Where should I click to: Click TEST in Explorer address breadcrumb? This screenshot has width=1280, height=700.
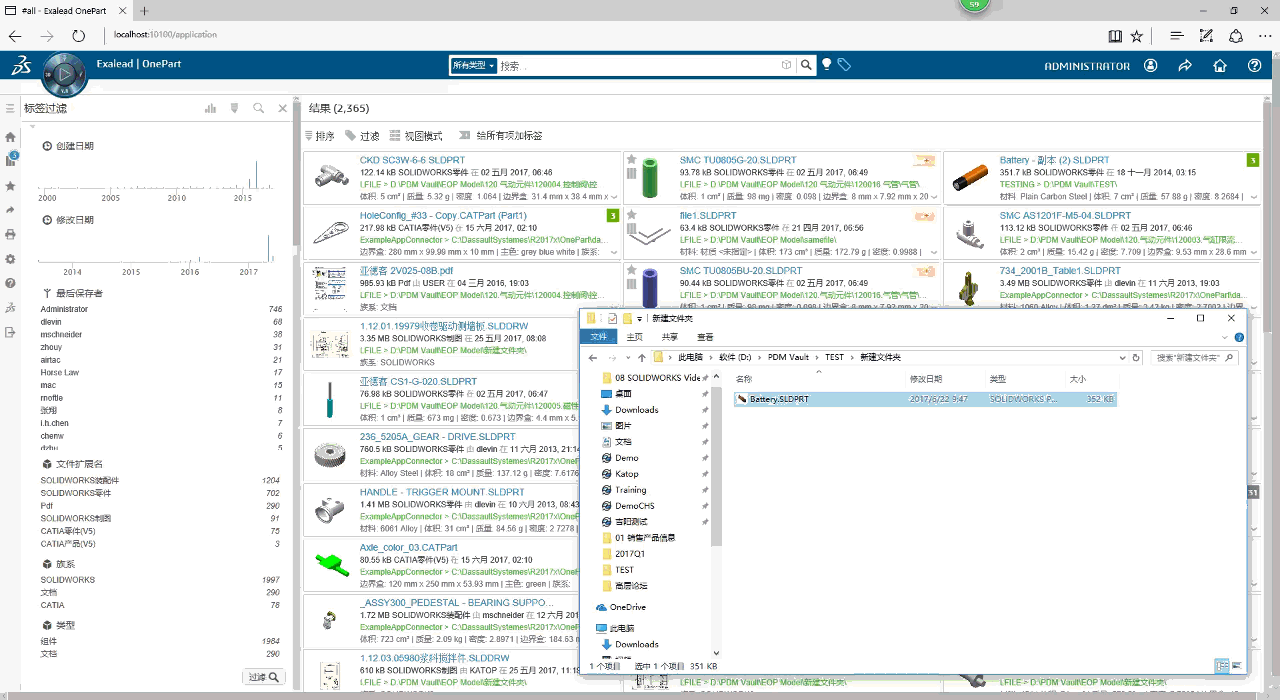pyautogui.click(x=835, y=357)
